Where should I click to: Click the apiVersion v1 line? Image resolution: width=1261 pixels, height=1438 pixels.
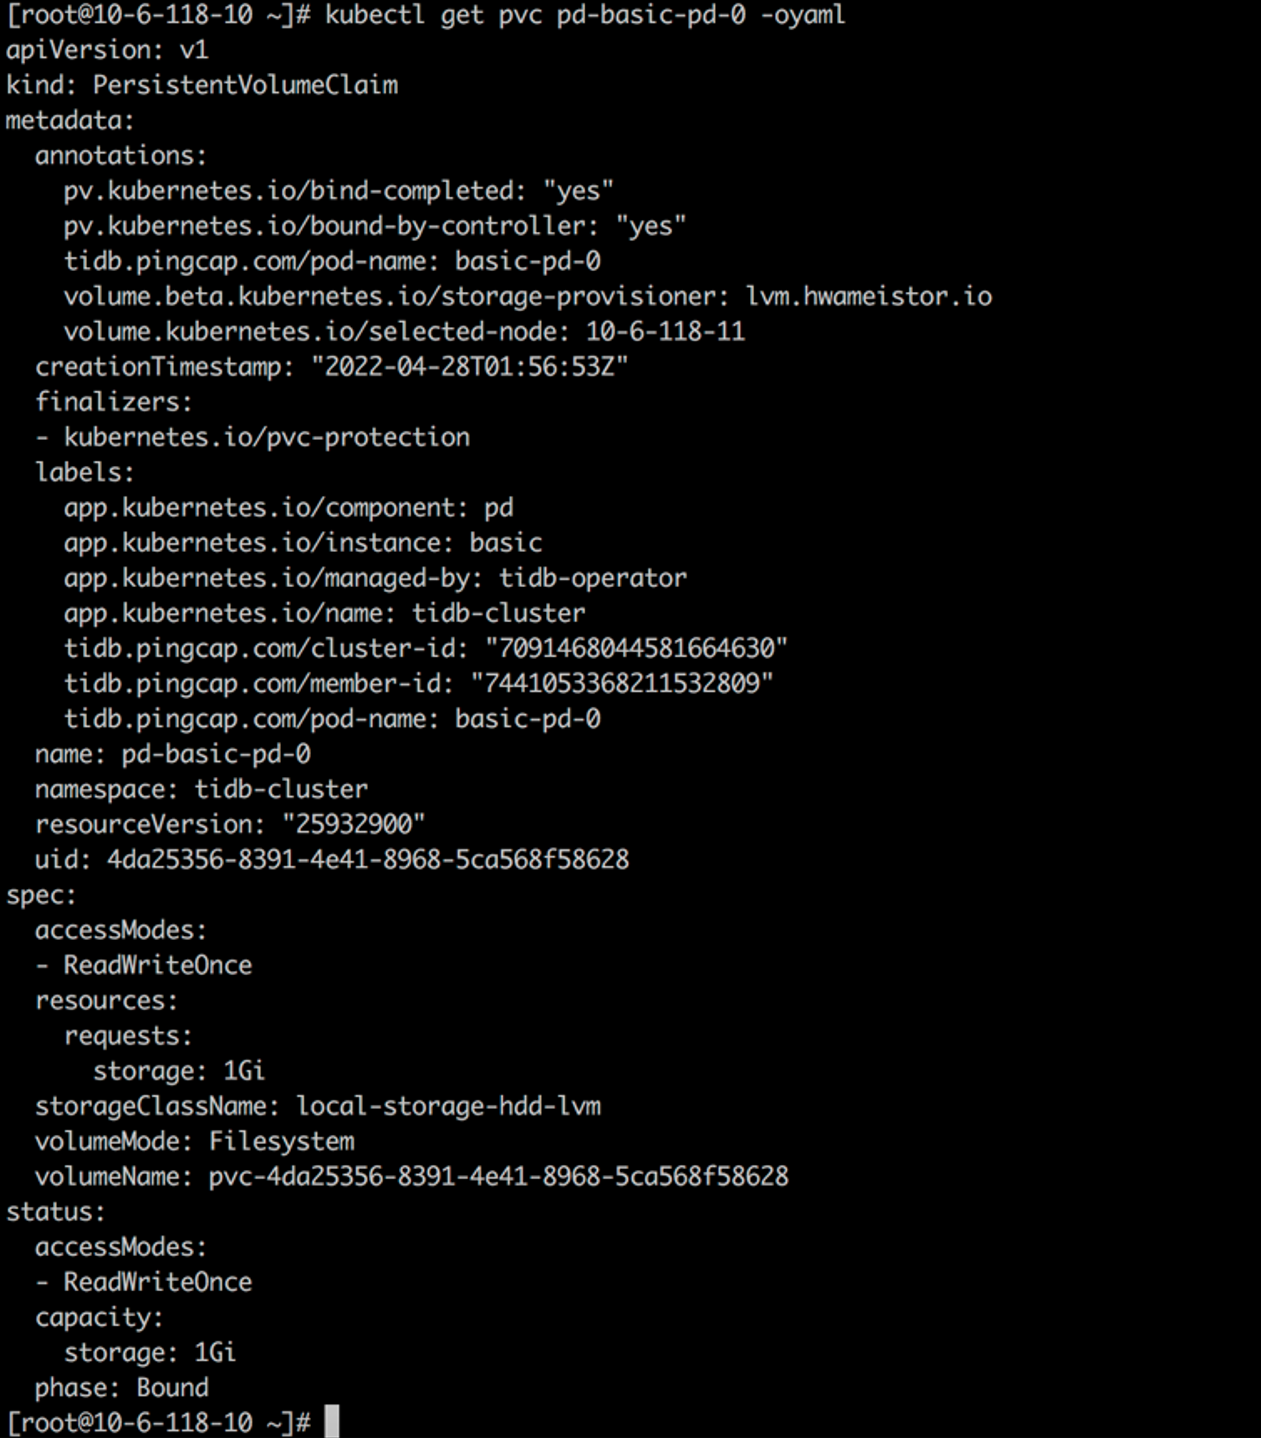(x=107, y=50)
